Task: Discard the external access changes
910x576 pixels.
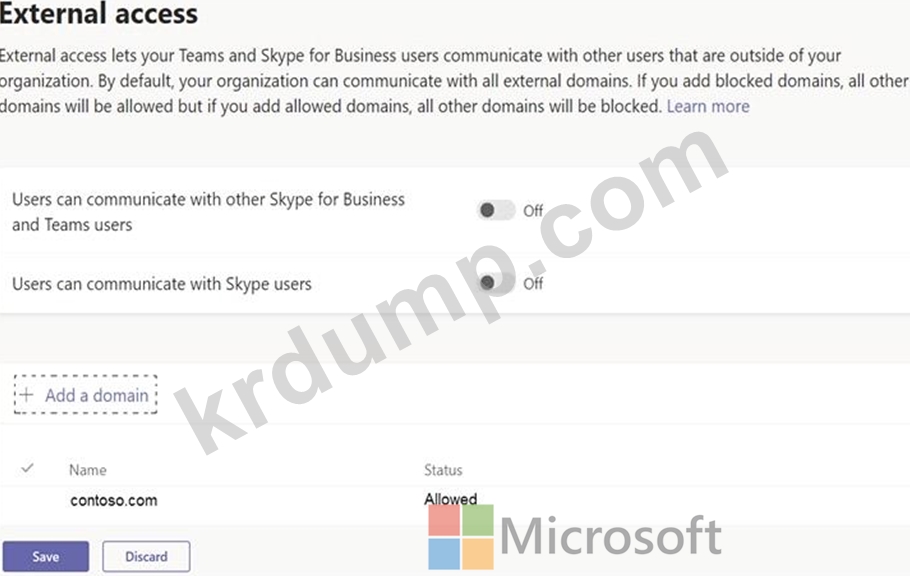Action: (x=146, y=556)
